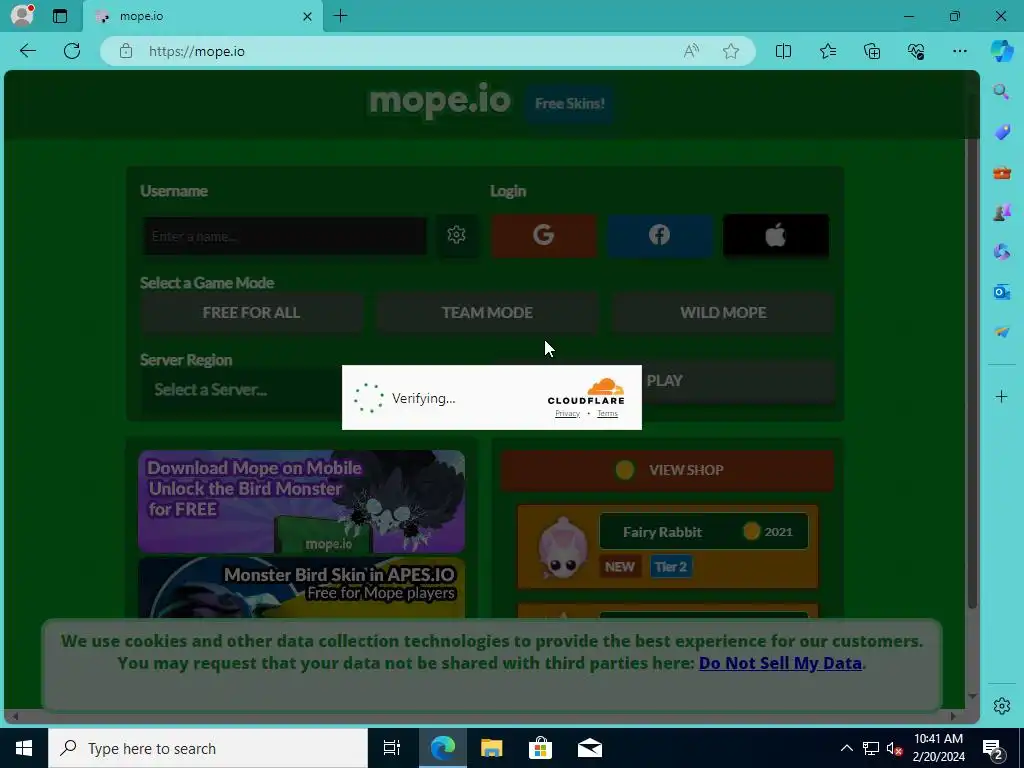Open sidebar Microsoft 365 icon
Screen dimensions: 1024x768
1001,251
